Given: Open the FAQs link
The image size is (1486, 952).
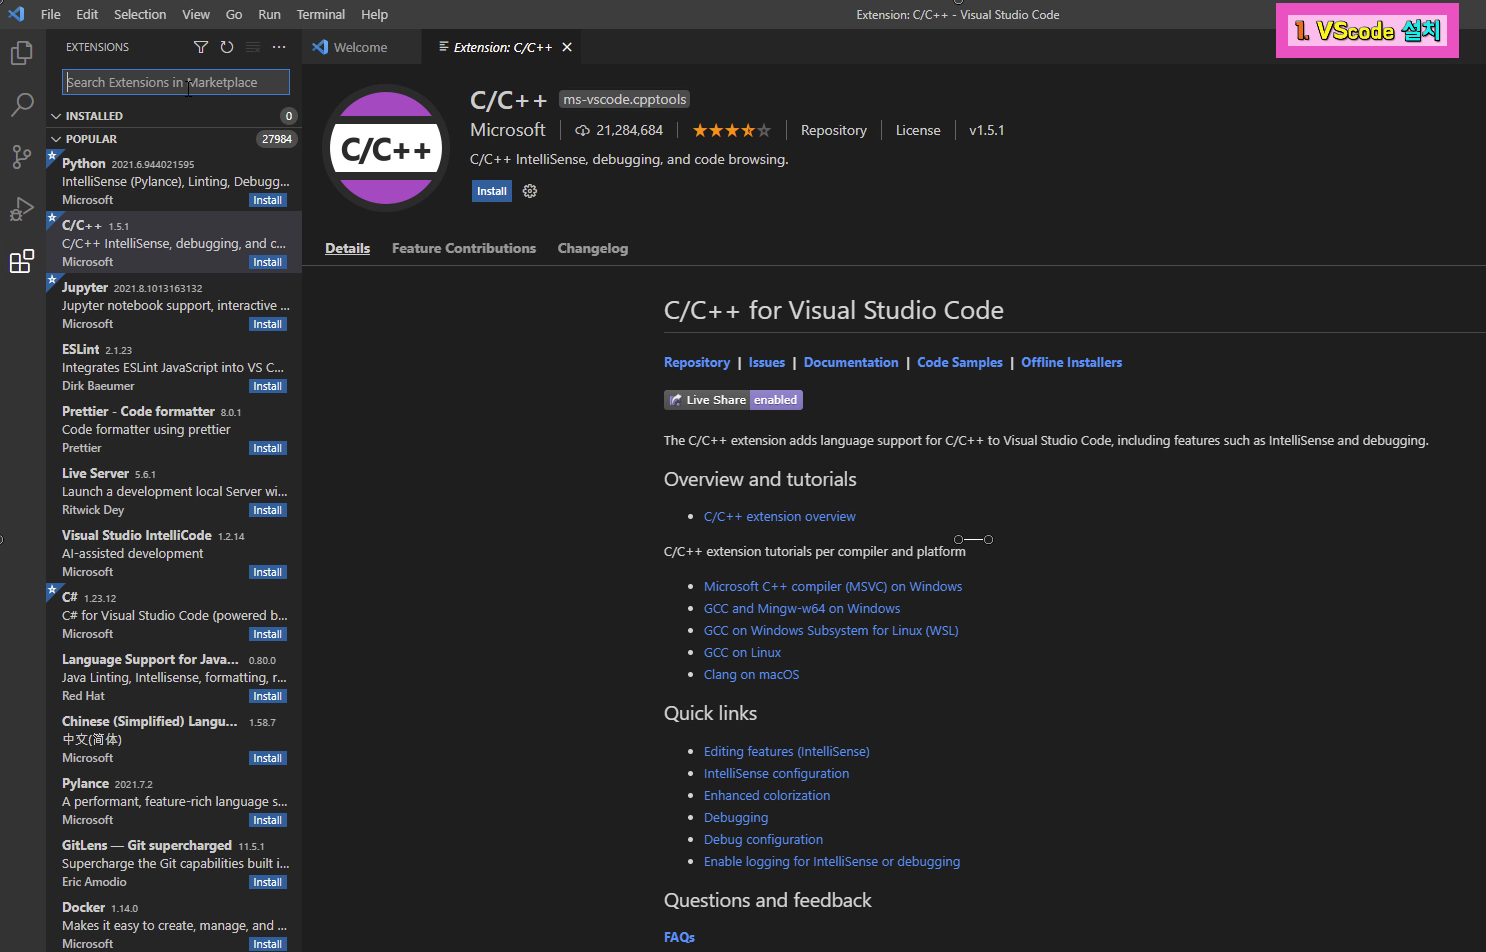Looking at the screenshot, I should click(x=679, y=937).
